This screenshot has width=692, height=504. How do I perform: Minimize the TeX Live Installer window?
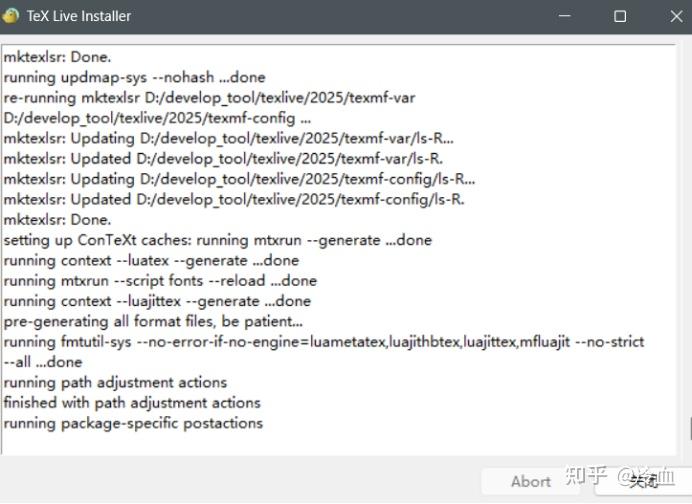[x=564, y=16]
